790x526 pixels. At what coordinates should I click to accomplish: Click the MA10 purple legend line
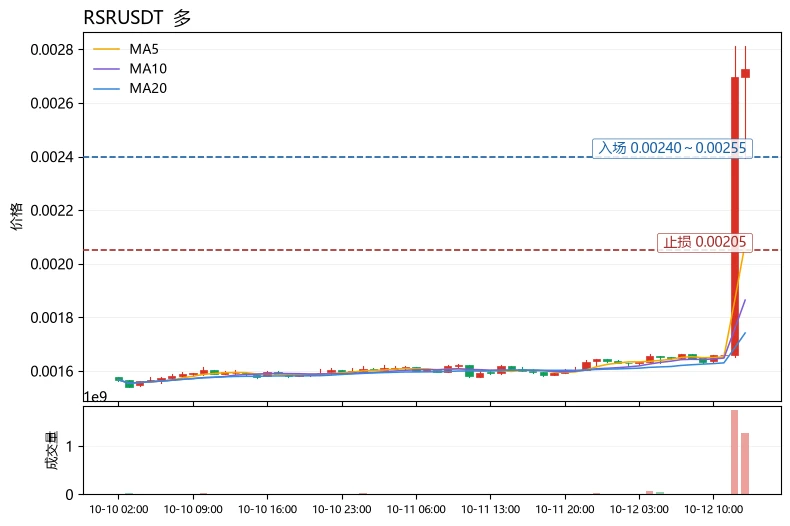[x=106, y=69]
